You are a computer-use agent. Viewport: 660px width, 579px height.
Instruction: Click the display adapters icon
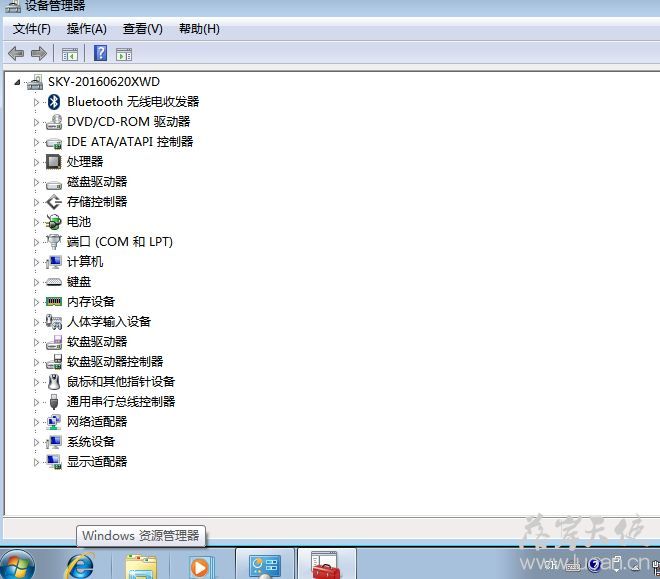tap(54, 462)
